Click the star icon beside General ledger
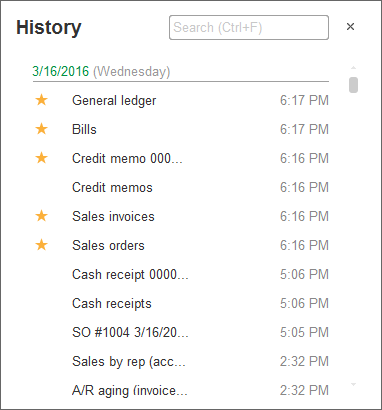Viewport: 382px width, 410px height. click(41, 100)
